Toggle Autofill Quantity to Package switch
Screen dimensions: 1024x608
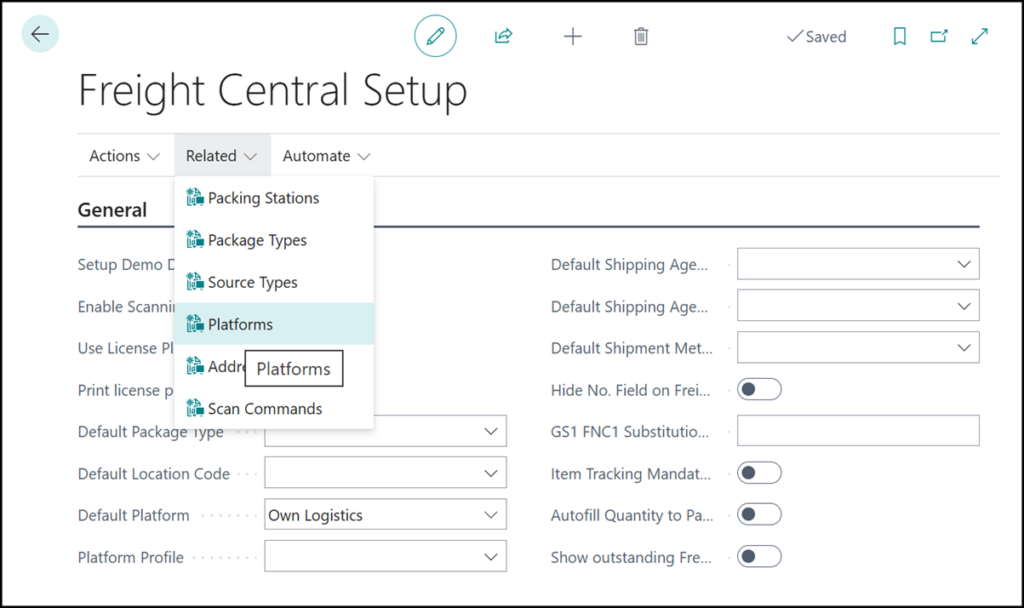click(x=759, y=515)
